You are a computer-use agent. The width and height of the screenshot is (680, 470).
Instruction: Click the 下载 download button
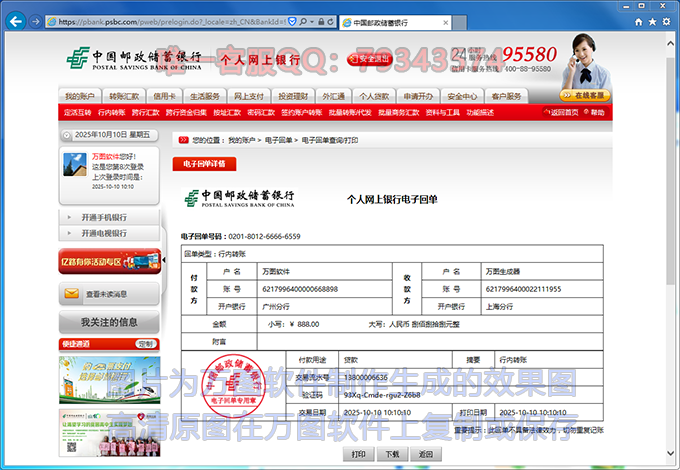tap(392, 453)
